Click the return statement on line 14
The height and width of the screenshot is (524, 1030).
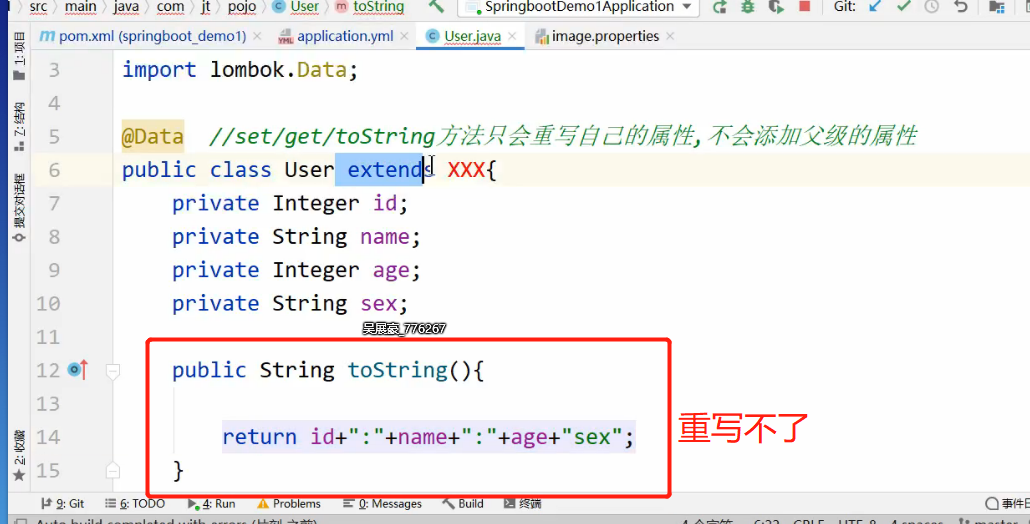(428, 437)
